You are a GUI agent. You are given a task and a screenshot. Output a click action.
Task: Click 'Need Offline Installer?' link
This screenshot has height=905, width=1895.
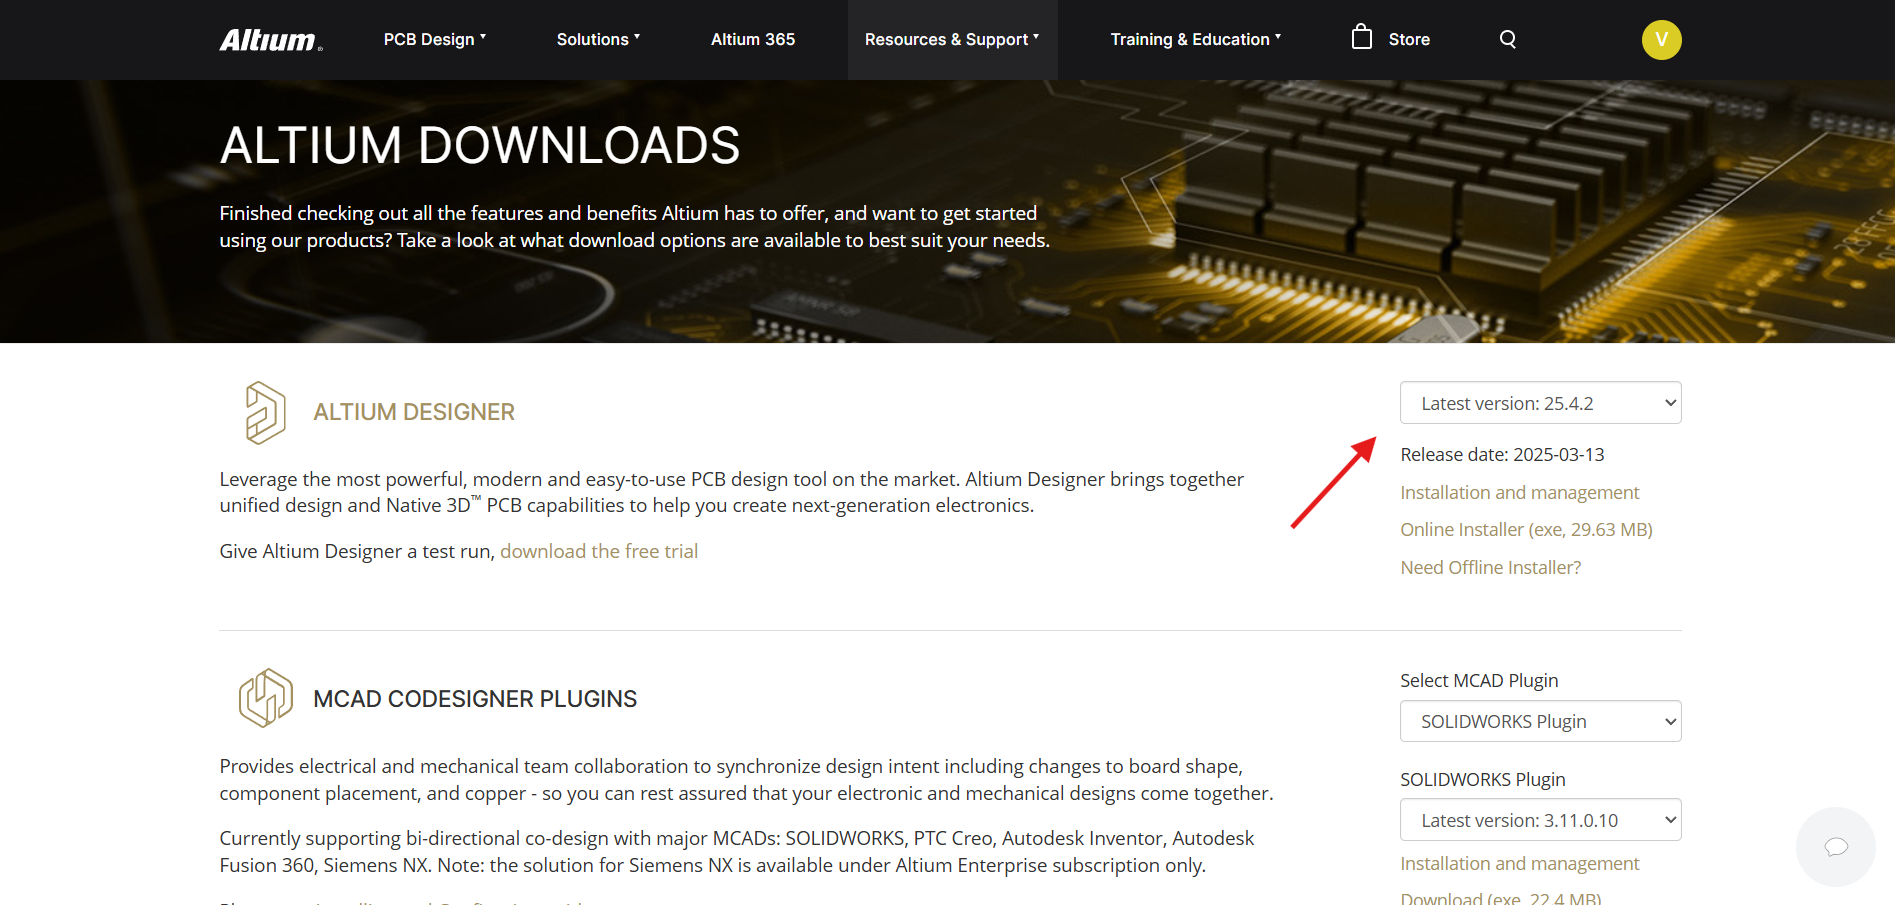[x=1490, y=567]
